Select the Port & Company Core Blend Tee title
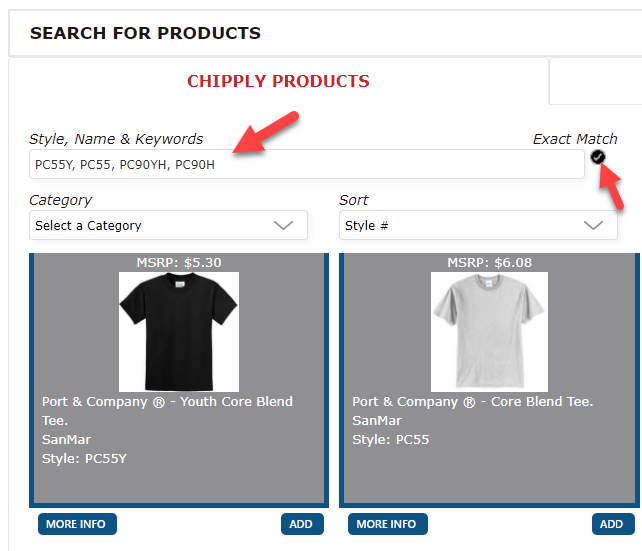The width and height of the screenshot is (642, 551). pyautogui.click(x=473, y=402)
